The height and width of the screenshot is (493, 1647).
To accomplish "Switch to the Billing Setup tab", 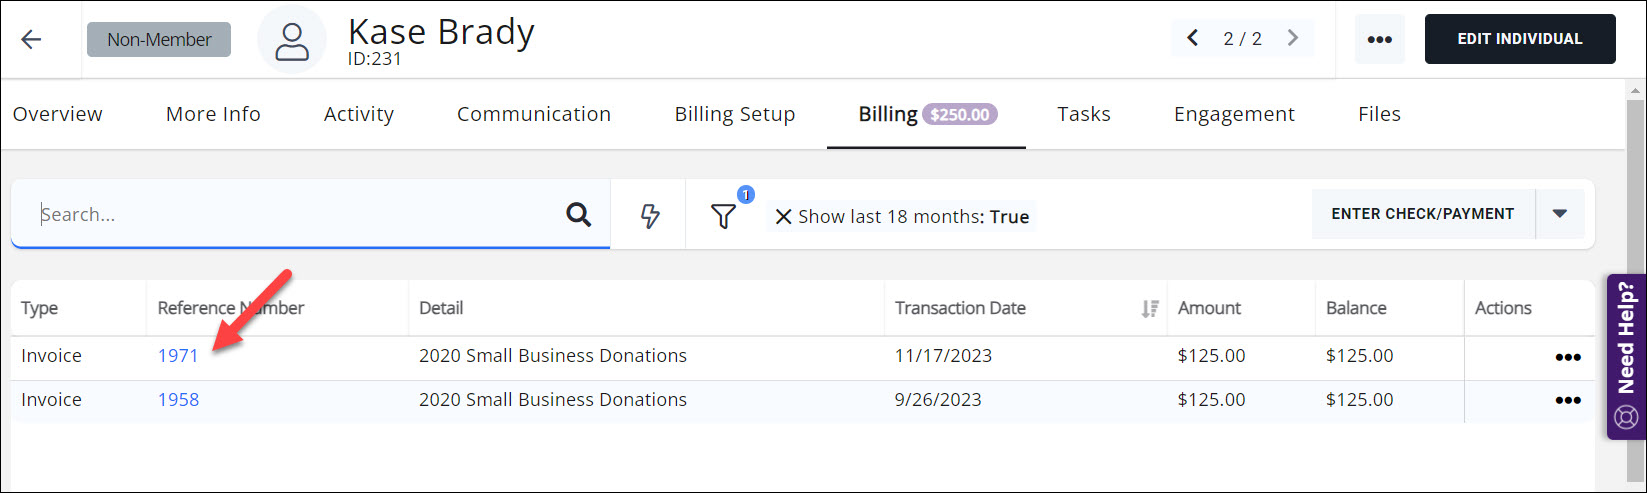I will tap(734, 114).
